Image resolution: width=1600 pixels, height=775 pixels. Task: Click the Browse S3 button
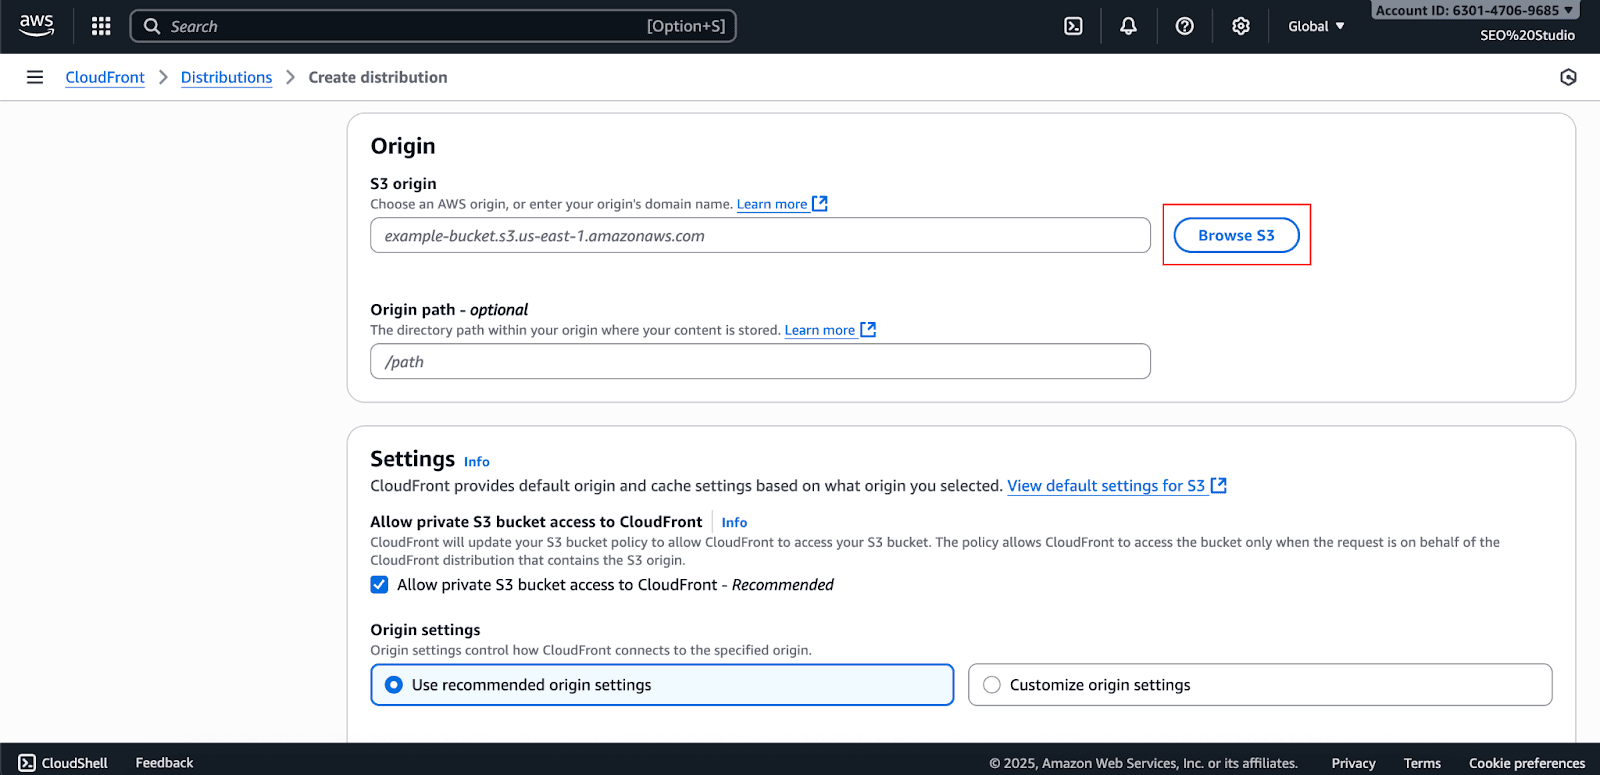[x=1236, y=235]
